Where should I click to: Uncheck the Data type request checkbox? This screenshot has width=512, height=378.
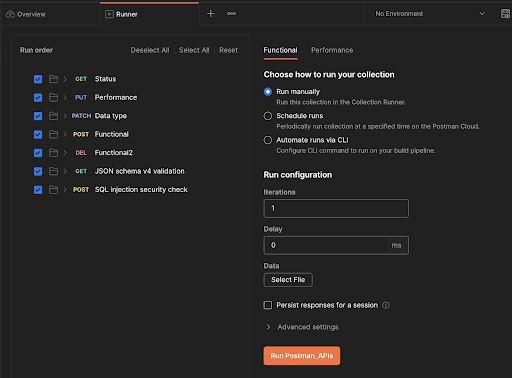coord(38,116)
